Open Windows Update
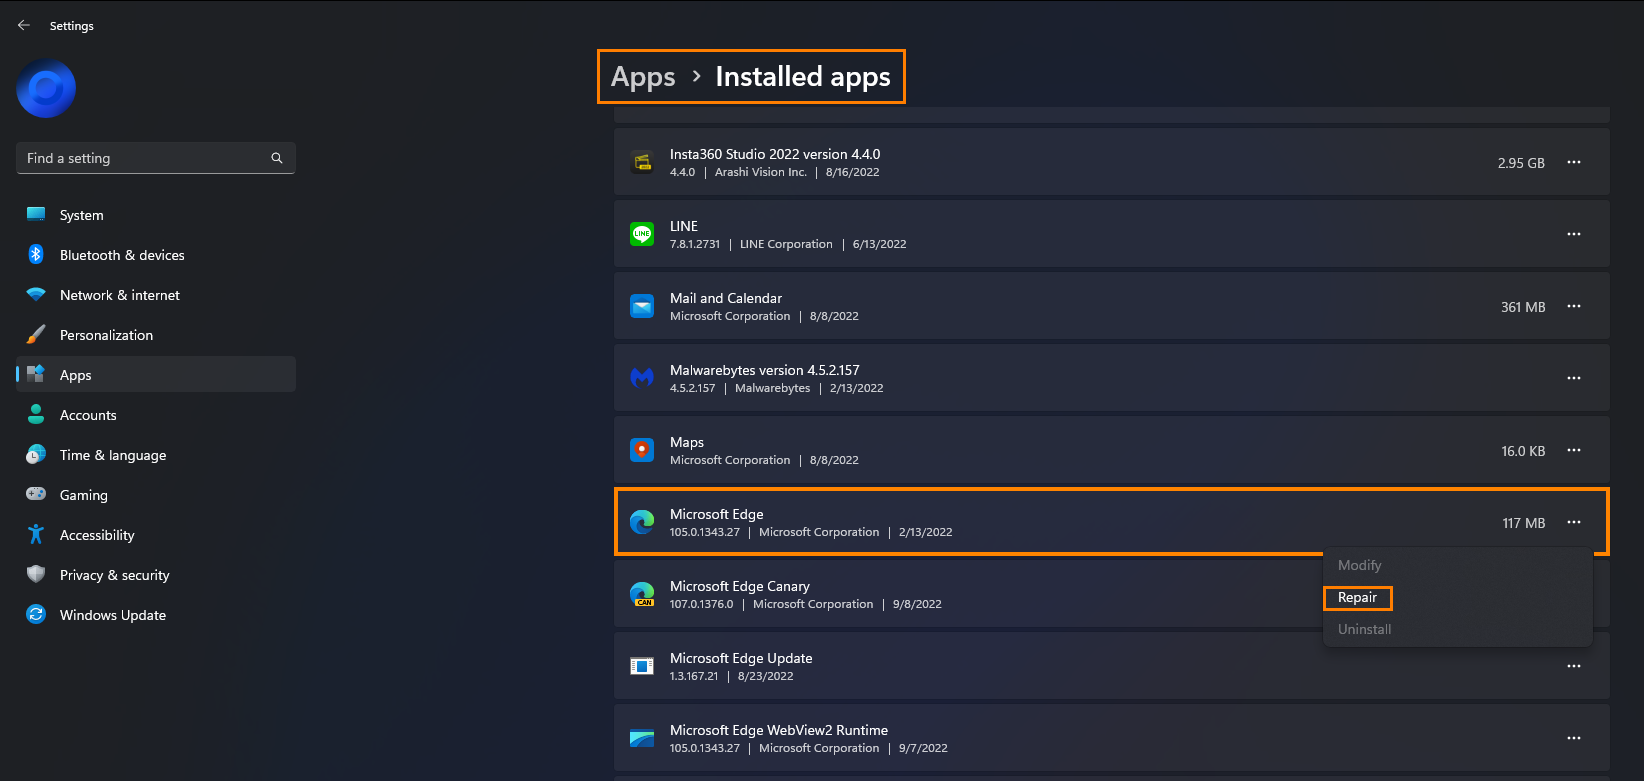The width and height of the screenshot is (1644, 781). pos(156,615)
